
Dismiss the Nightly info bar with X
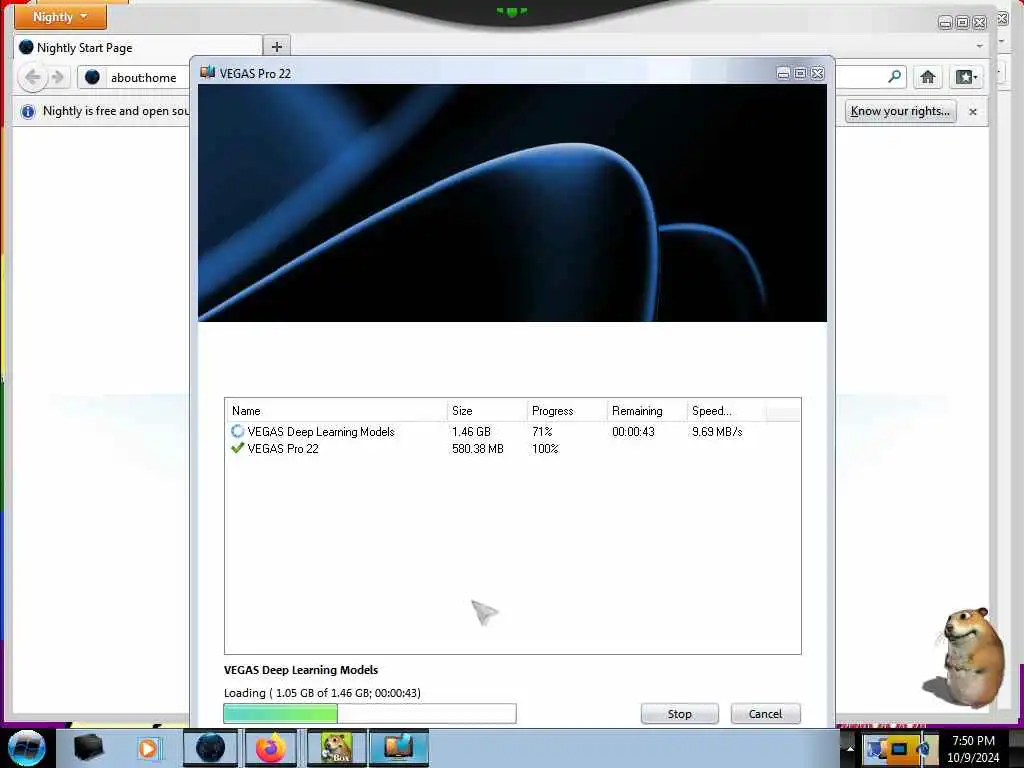pyautogui.click(x=972, y=112)
